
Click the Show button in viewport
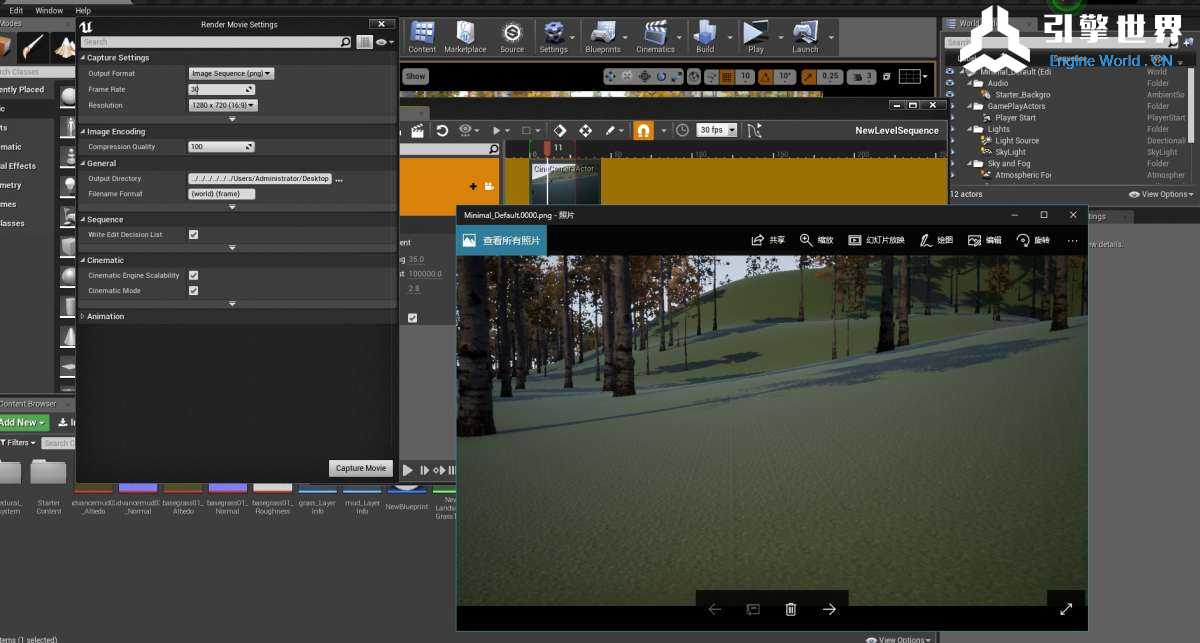click(415, 76)
